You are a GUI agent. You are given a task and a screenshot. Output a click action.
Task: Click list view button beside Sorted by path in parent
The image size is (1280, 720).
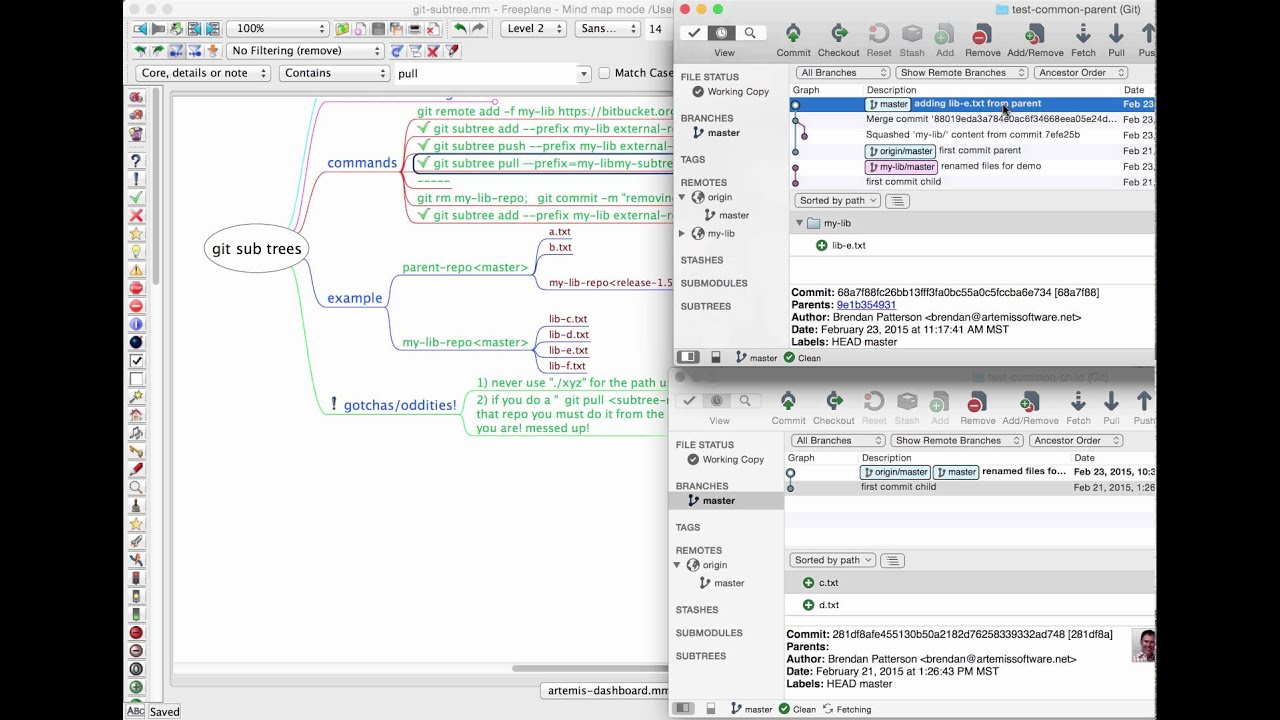coord(898,200)
